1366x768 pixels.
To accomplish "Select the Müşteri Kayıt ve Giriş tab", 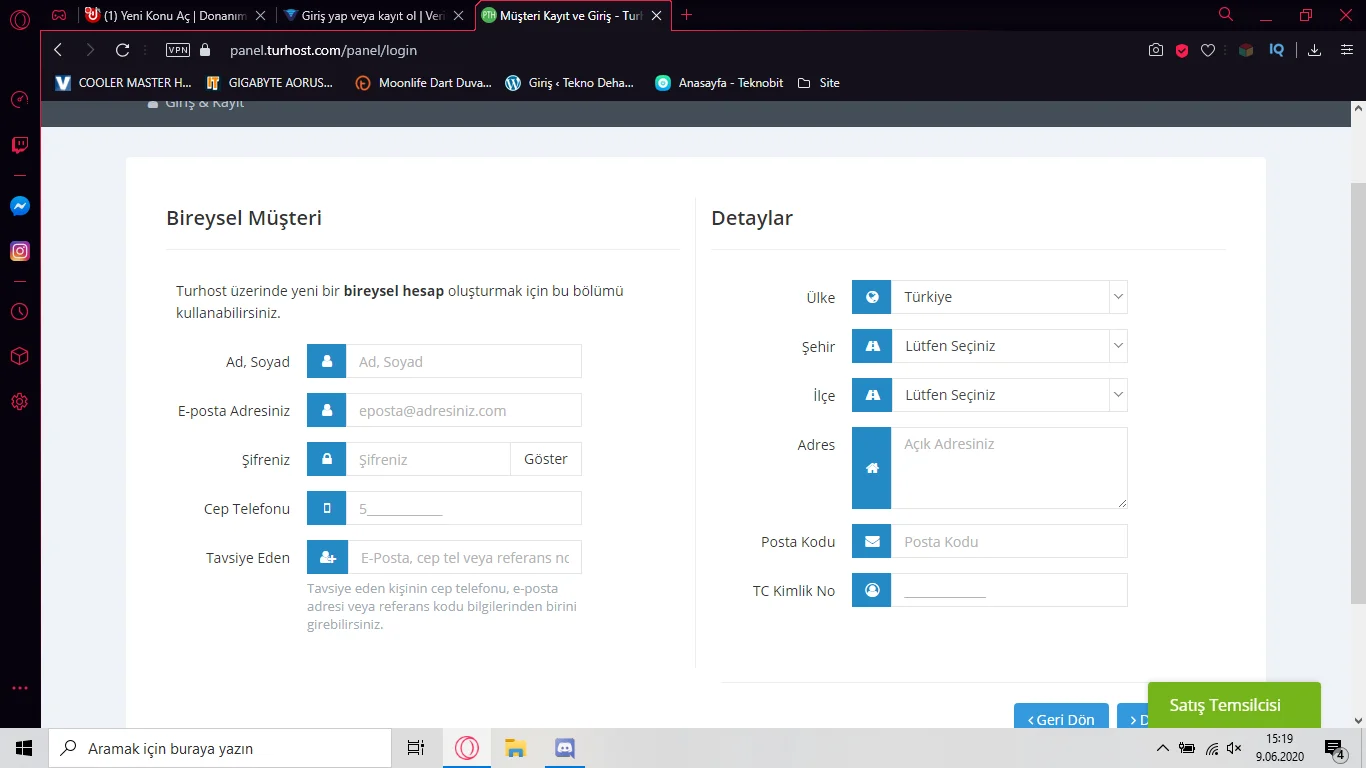I will 572,16.
